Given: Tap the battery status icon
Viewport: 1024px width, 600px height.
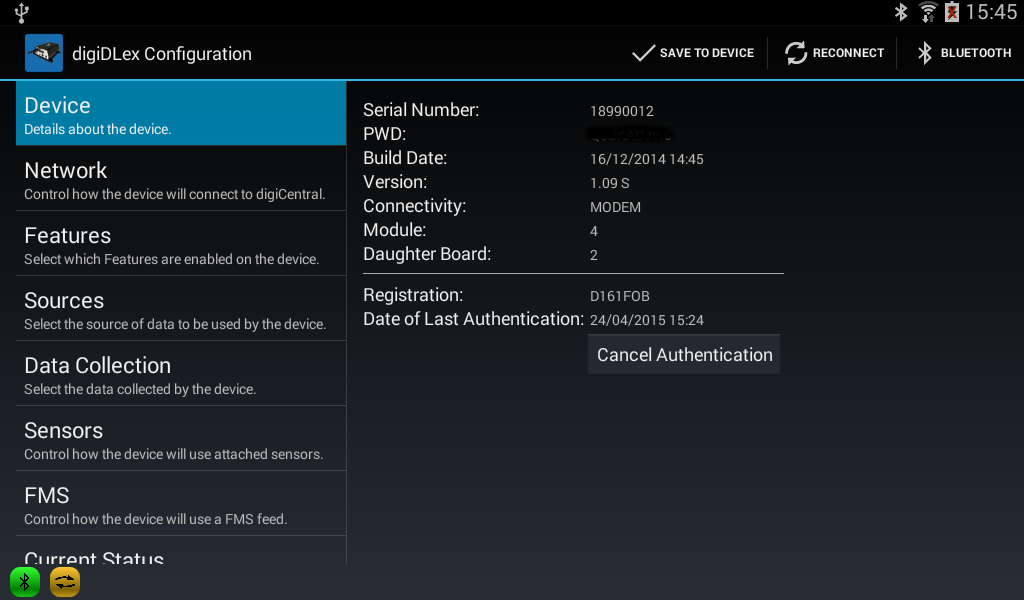Looking at the screenshot, I should (x=952, y=12).
